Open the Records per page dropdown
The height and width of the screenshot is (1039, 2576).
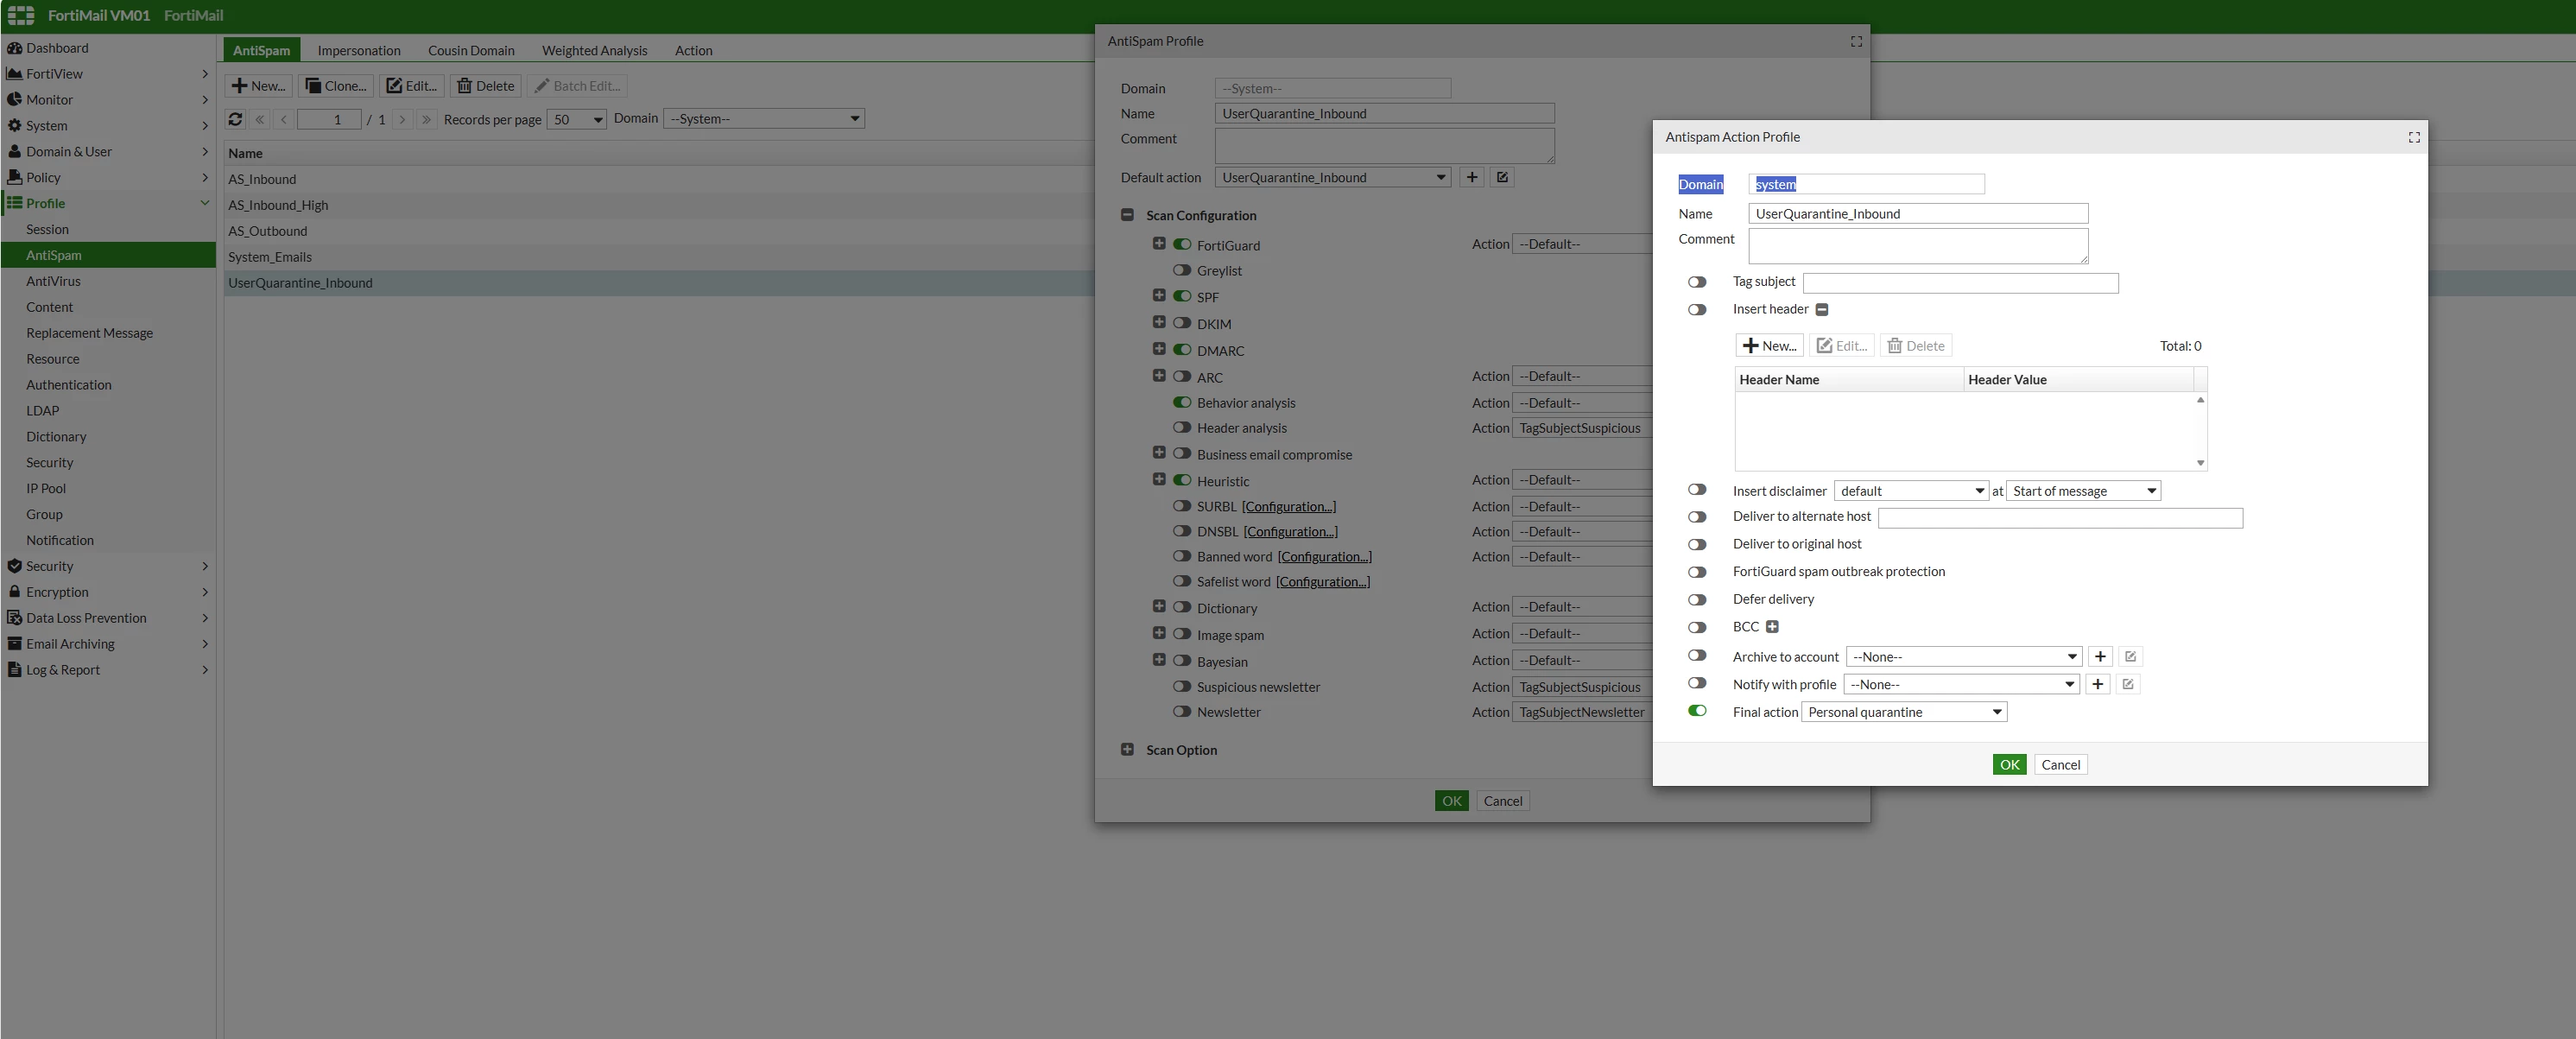coord(577,119)
